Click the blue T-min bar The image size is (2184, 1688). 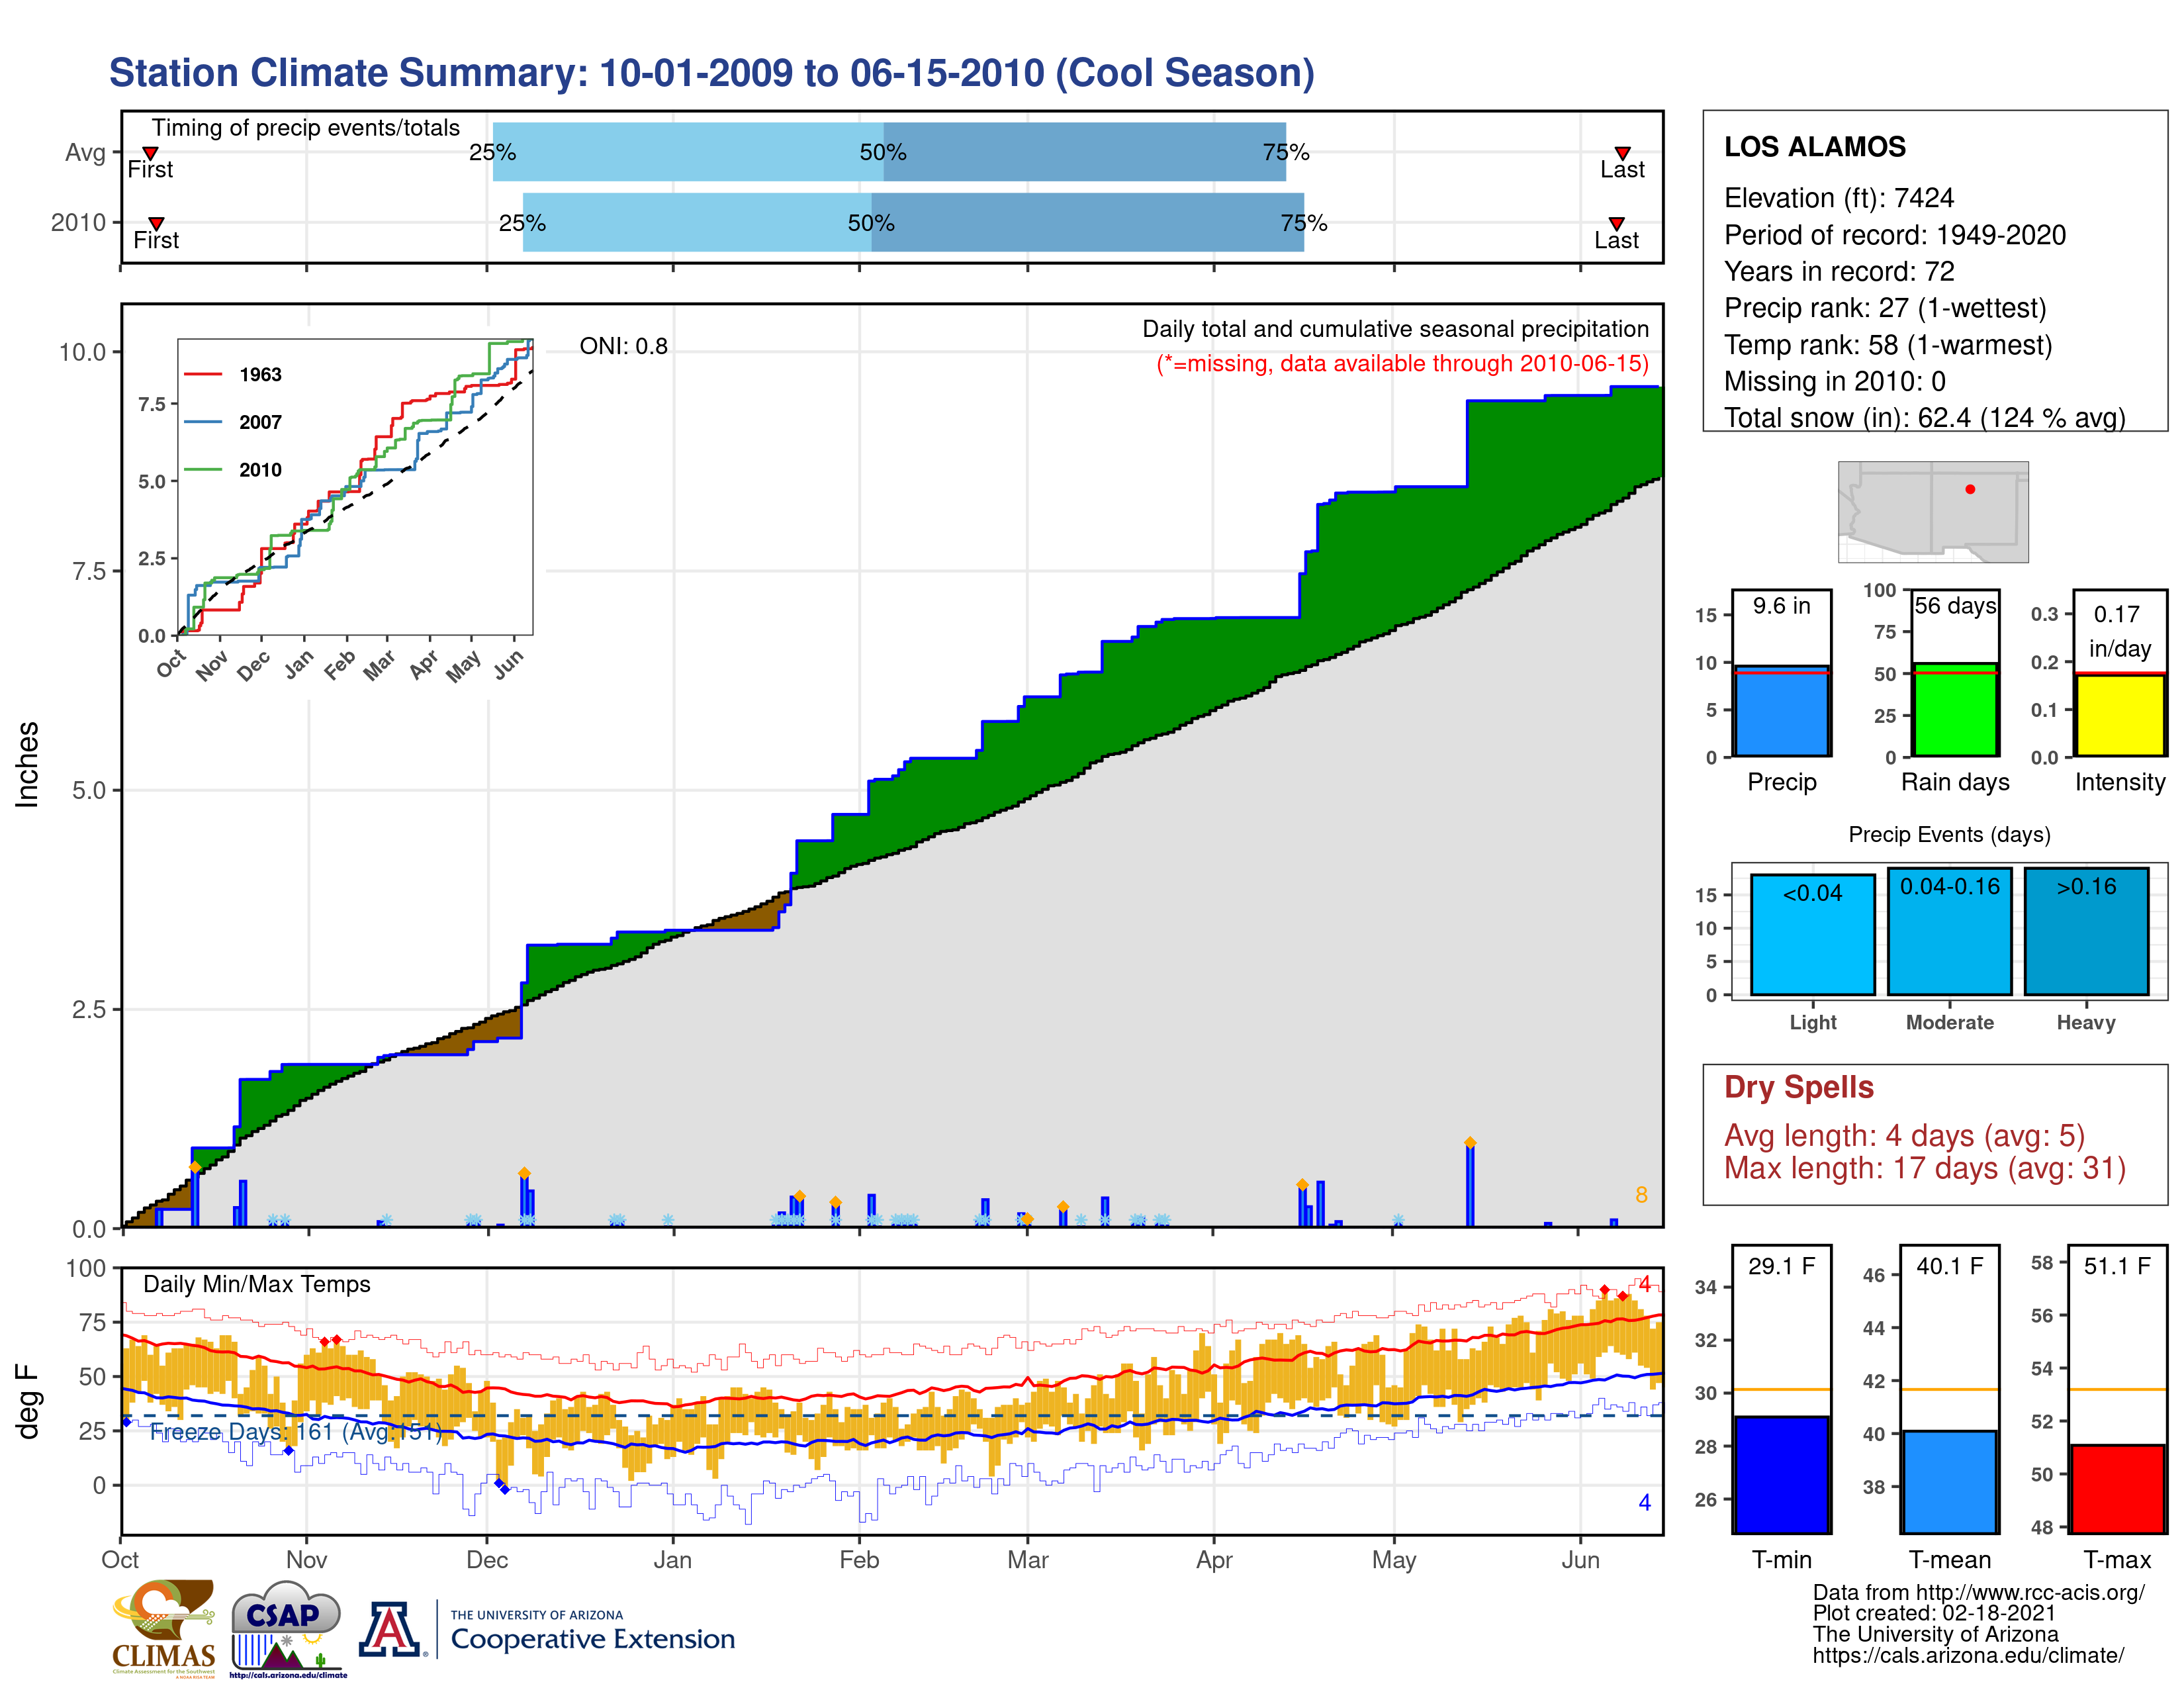coord(1781,1474)
